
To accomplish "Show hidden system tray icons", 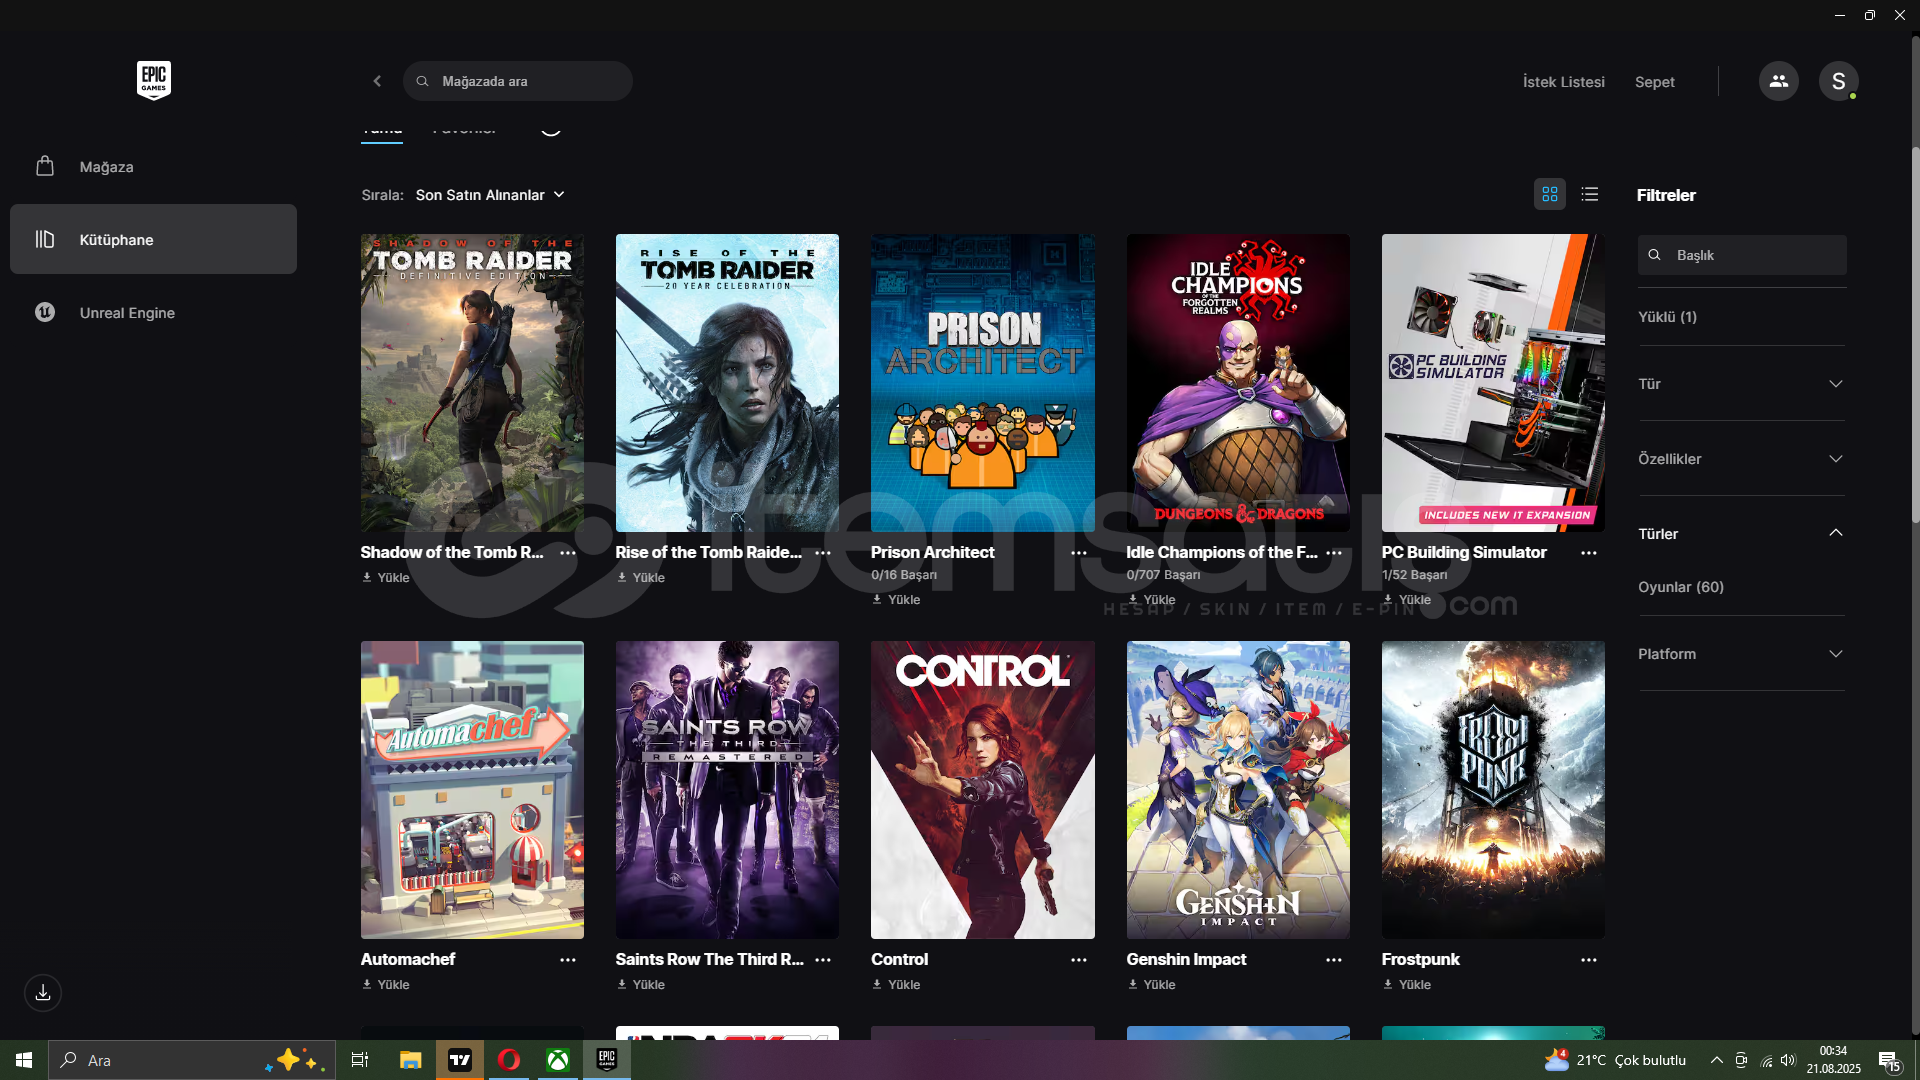I will tap(1716, 1060).
